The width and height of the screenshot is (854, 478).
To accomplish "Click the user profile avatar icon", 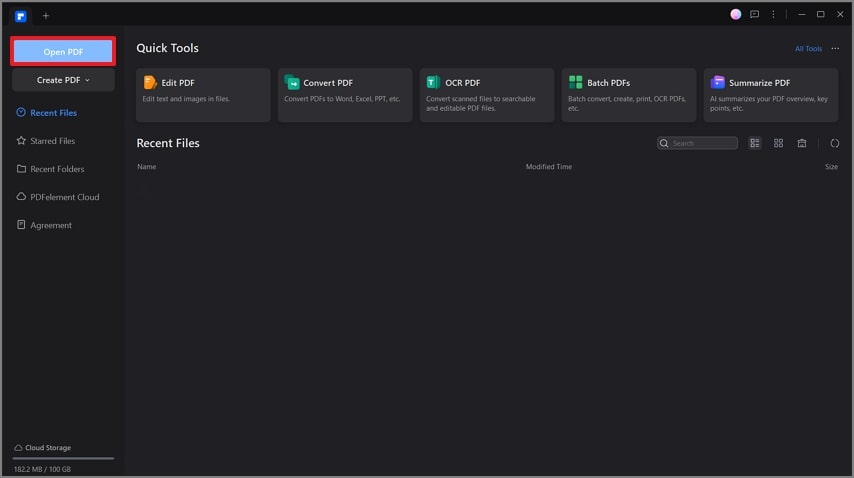I will click(735, 15).
